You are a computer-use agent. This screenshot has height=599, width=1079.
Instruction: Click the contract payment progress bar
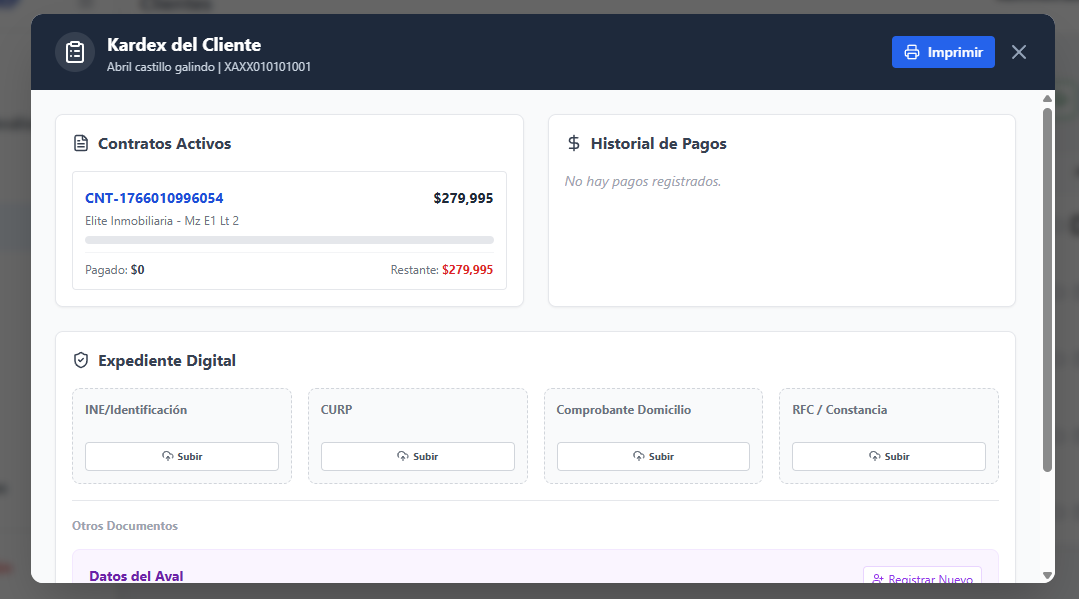click(x=289, y=240)
